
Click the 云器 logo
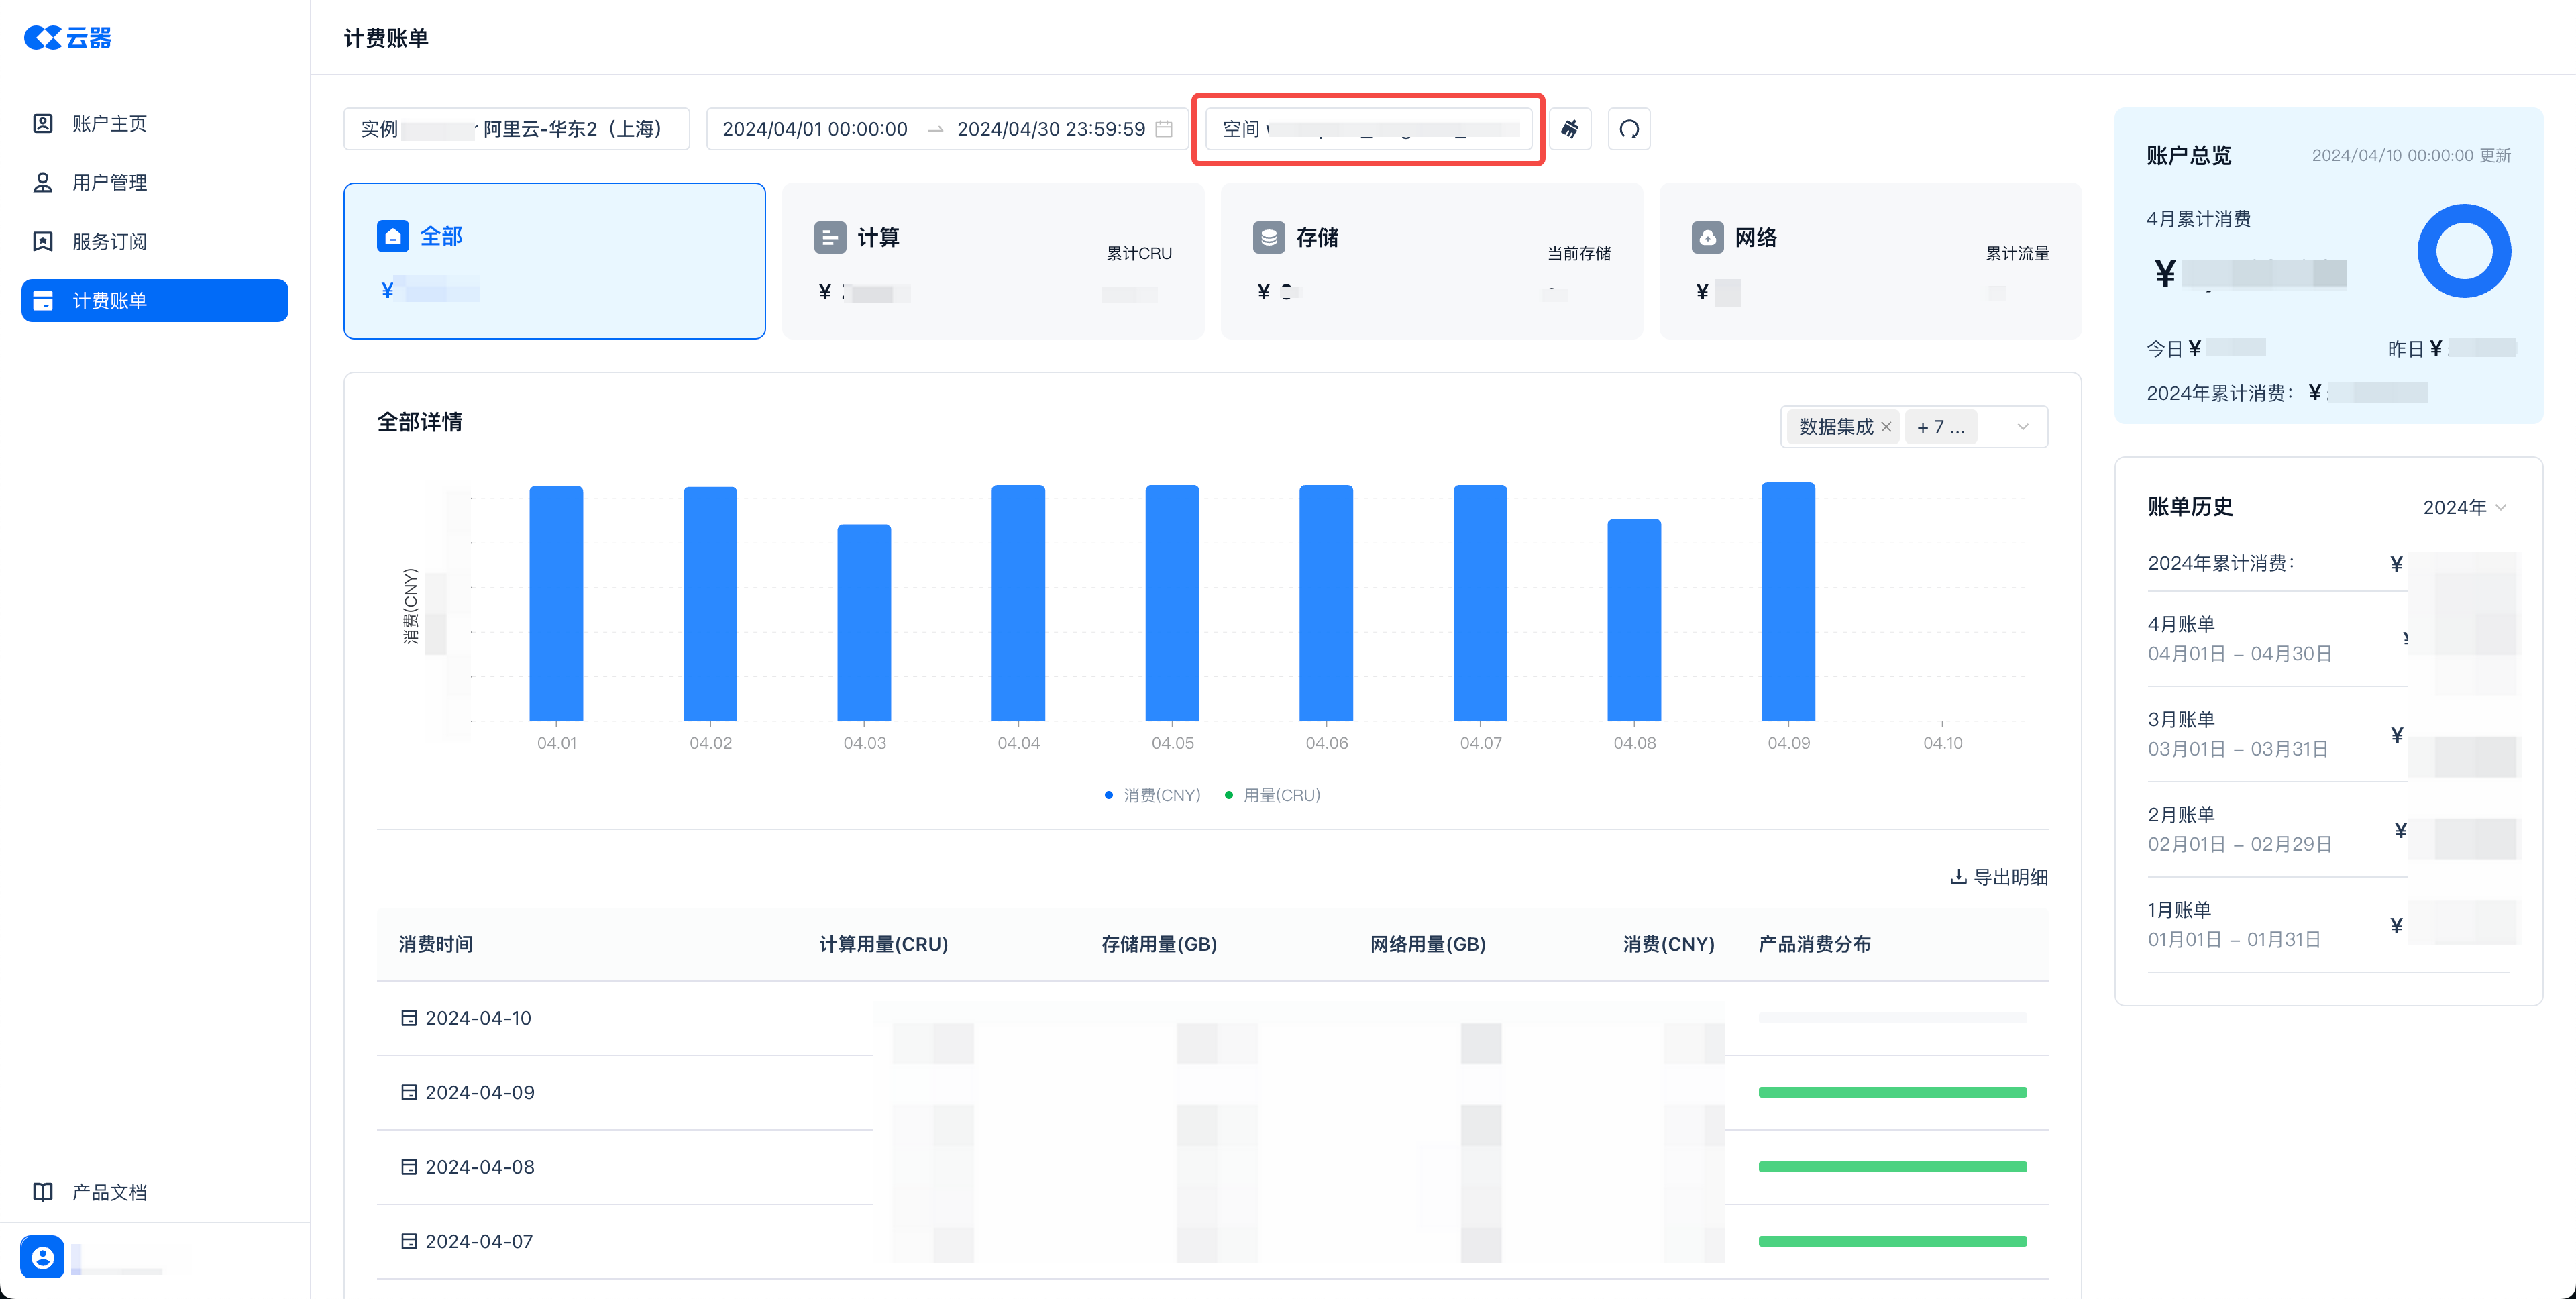[68, 38]
